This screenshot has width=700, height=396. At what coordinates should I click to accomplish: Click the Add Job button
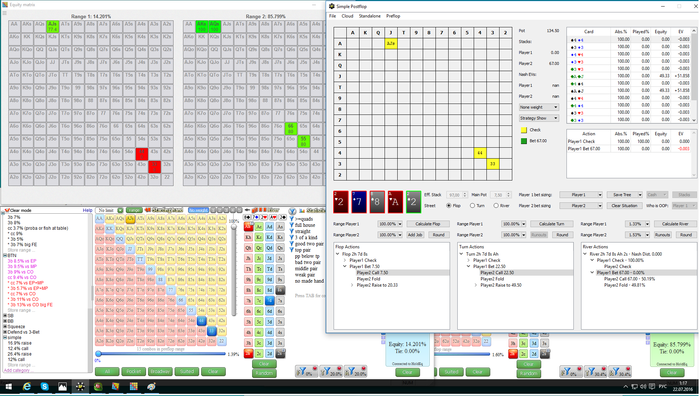[x=415, y=235]
